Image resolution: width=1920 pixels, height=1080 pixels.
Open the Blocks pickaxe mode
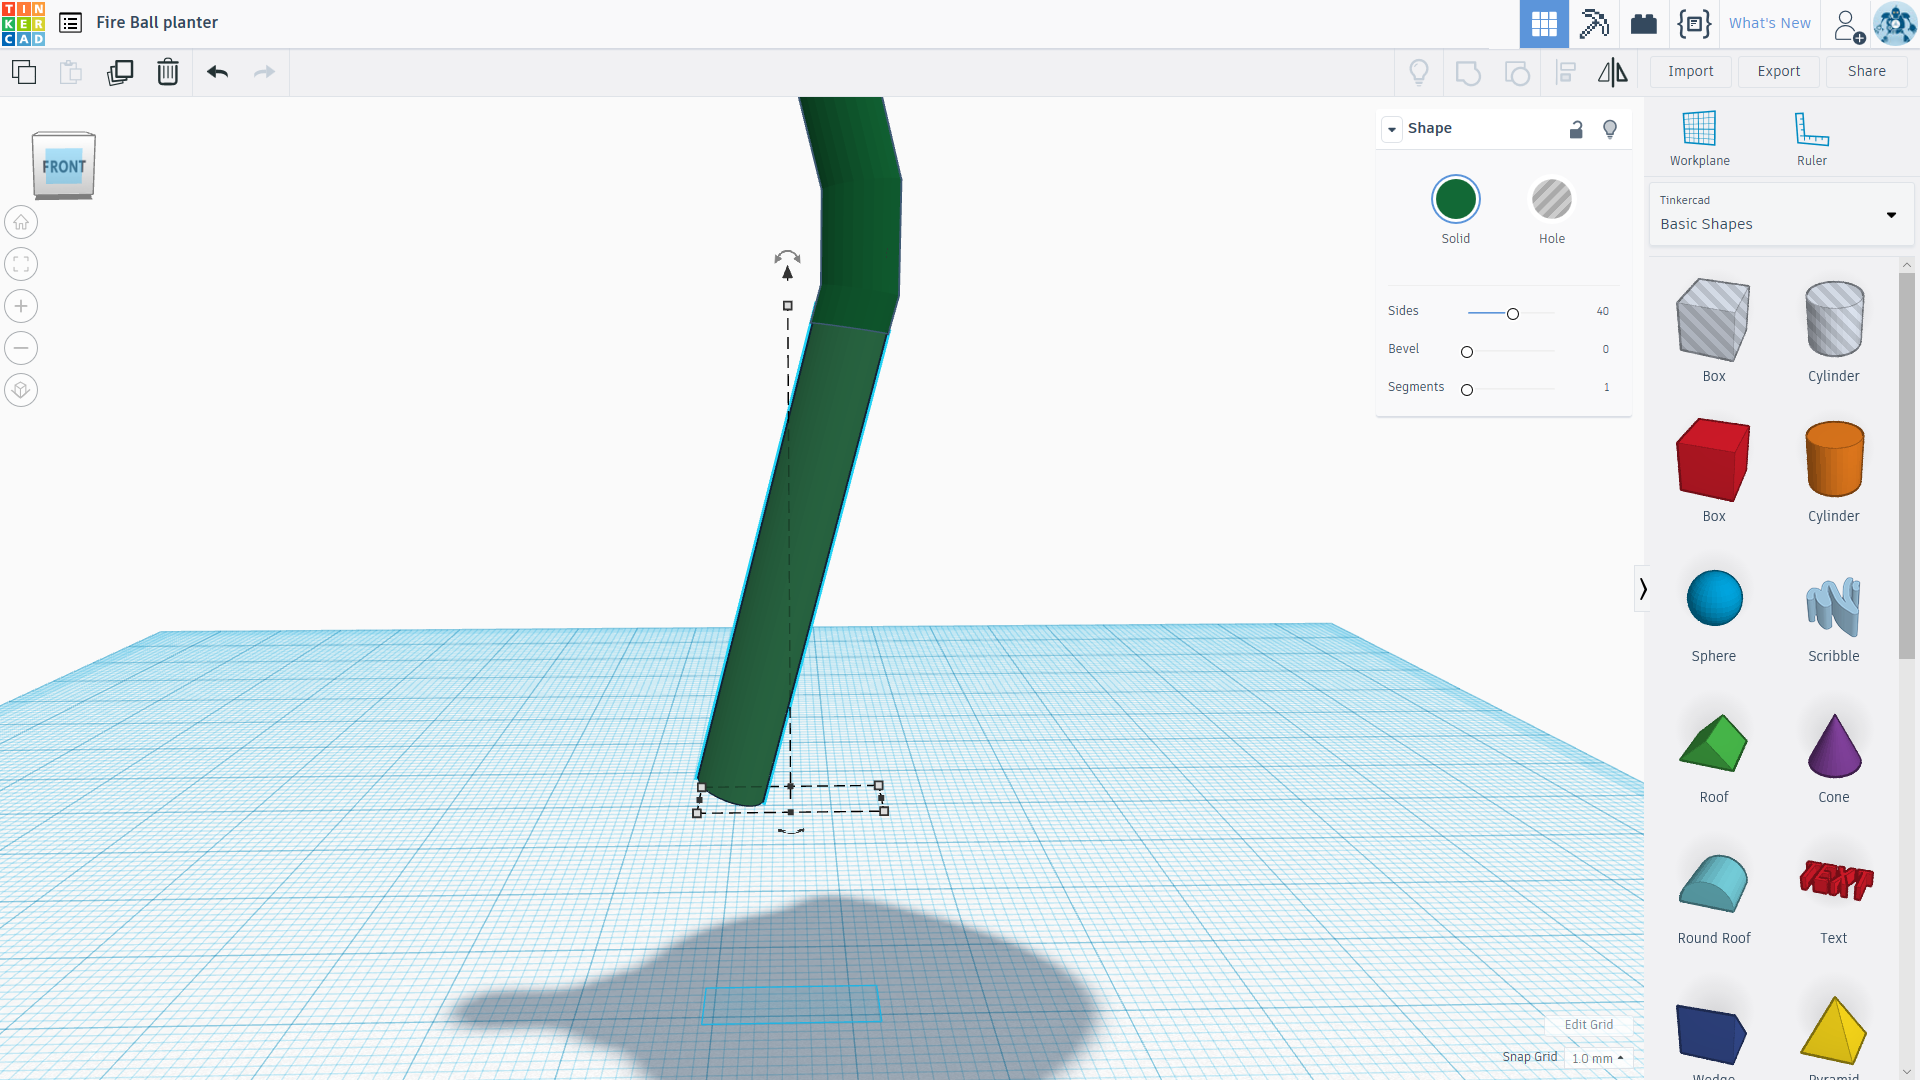[1594, 23]
